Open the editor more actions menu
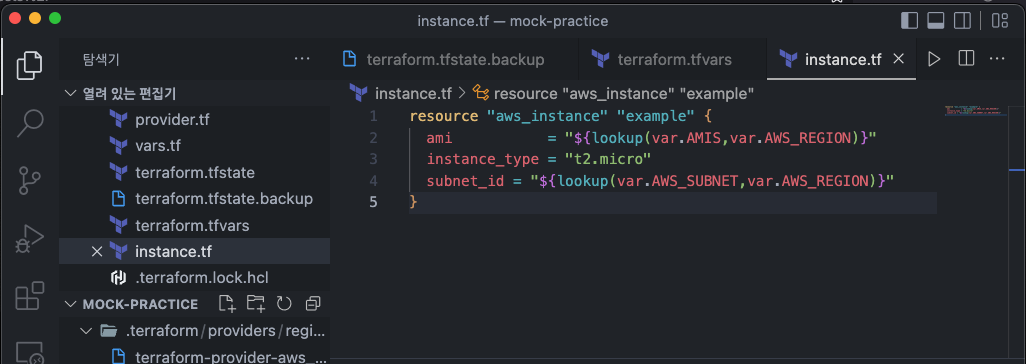 click(x=997, y=59)
